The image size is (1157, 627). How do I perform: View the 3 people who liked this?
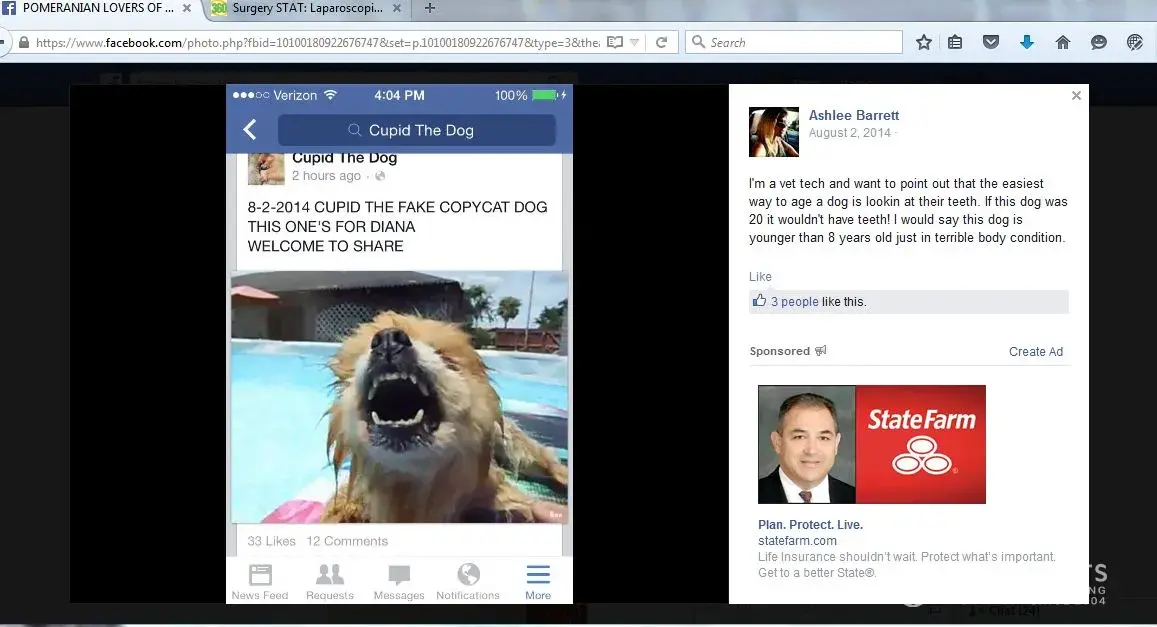pos(794,302)
